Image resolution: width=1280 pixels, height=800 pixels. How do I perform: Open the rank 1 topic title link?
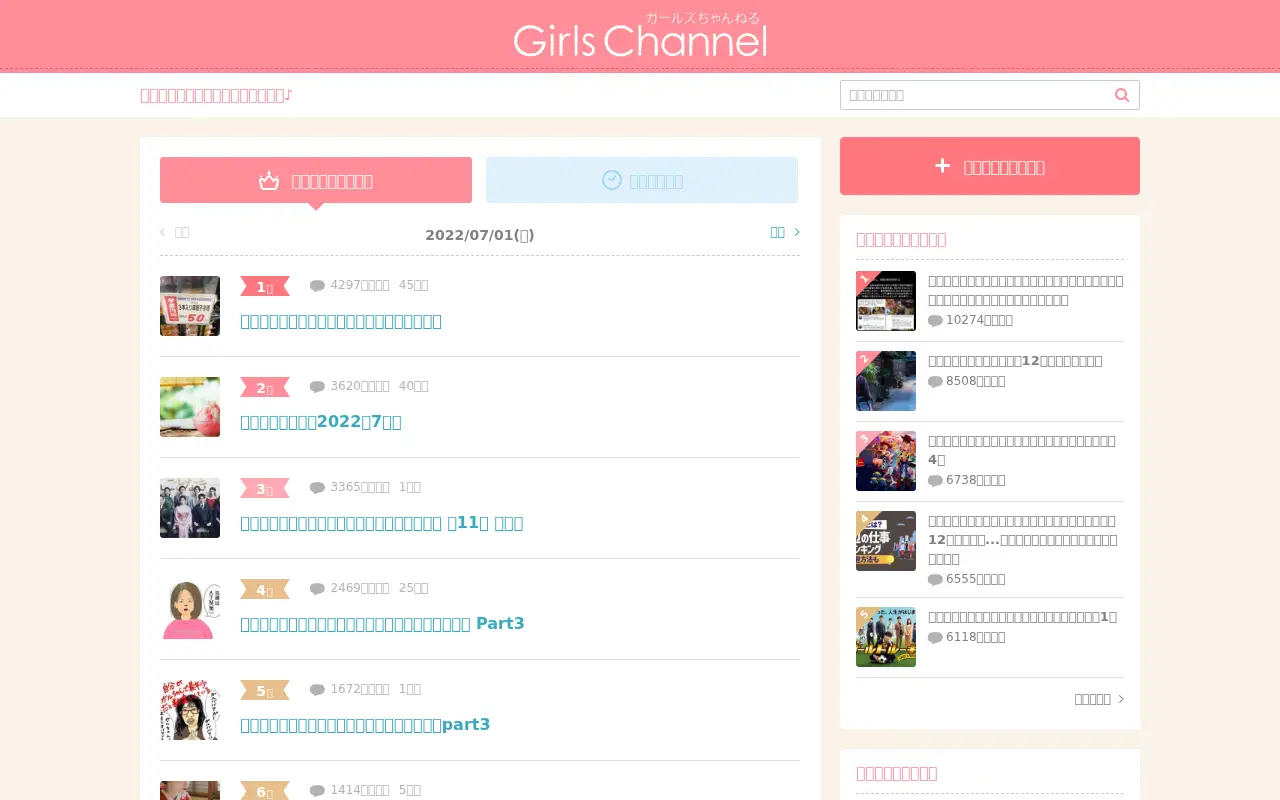coord(341,321)
